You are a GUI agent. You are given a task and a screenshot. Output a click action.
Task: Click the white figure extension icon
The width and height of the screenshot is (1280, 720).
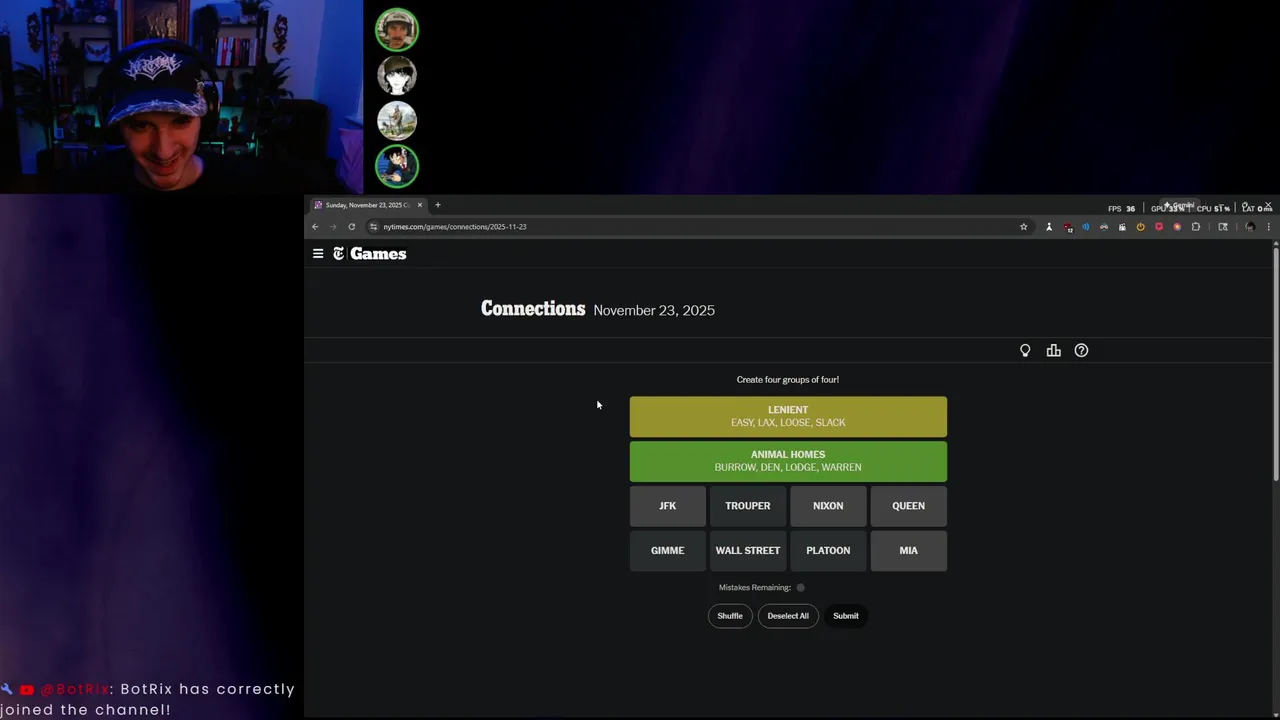(1049, 227)
